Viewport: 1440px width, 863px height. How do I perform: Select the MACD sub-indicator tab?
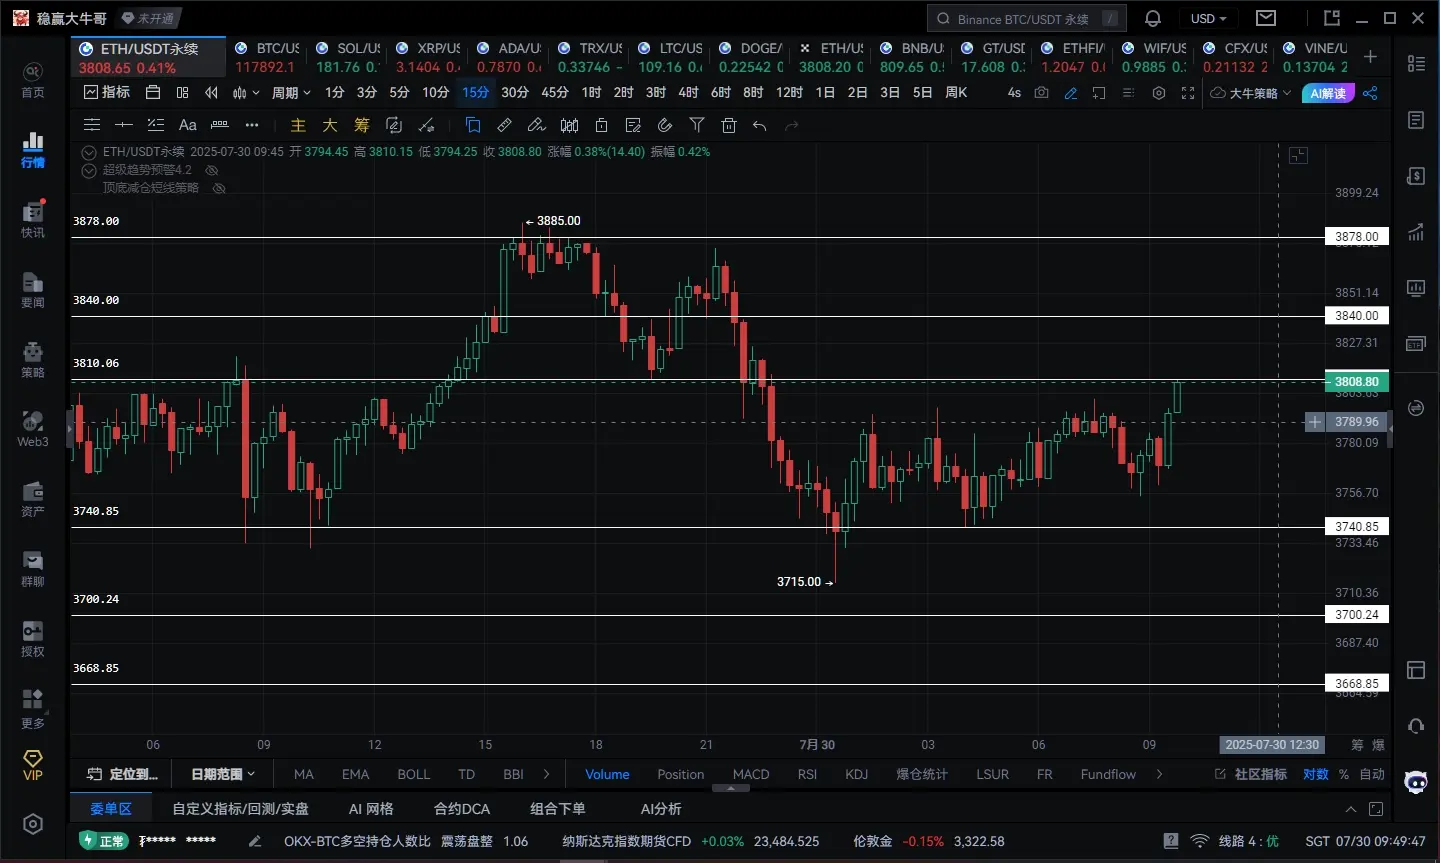coord(751,774)
